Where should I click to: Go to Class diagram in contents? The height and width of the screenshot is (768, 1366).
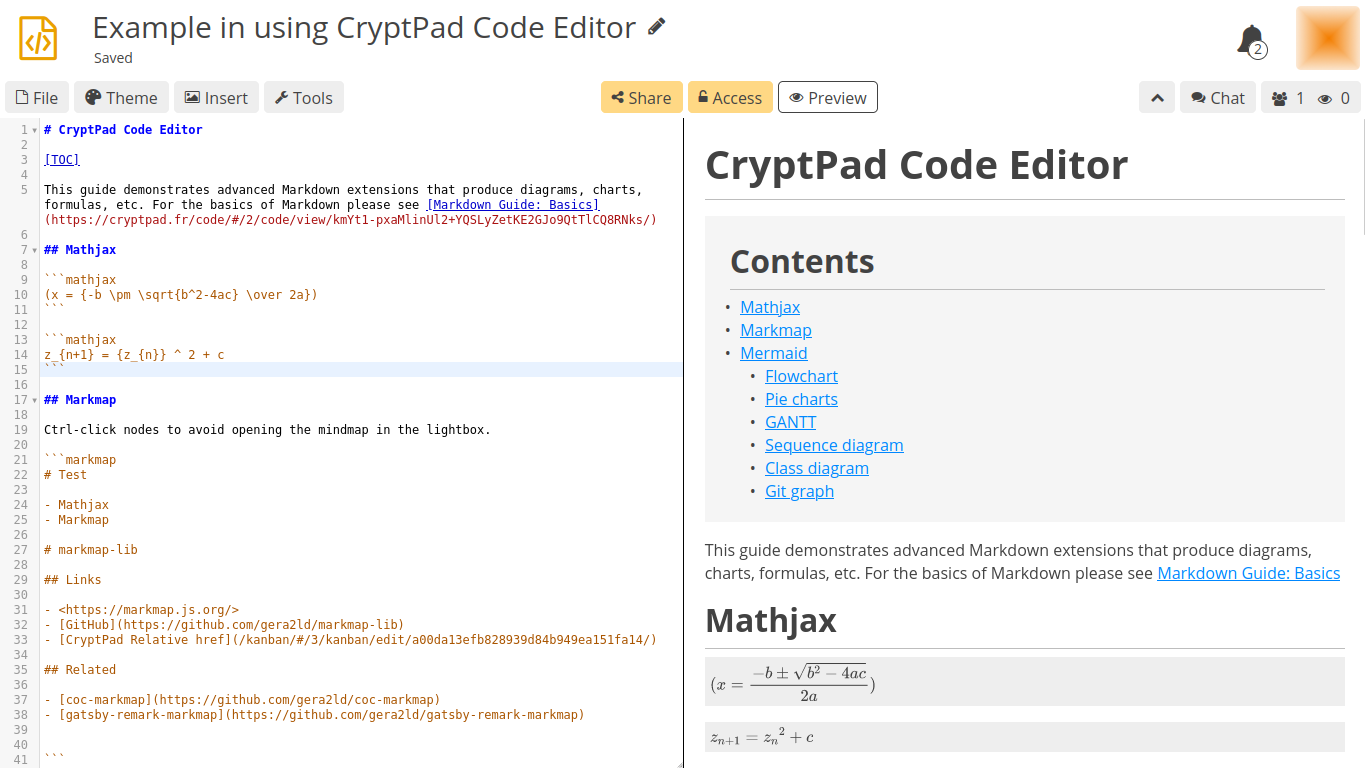(x=817, y=468)
